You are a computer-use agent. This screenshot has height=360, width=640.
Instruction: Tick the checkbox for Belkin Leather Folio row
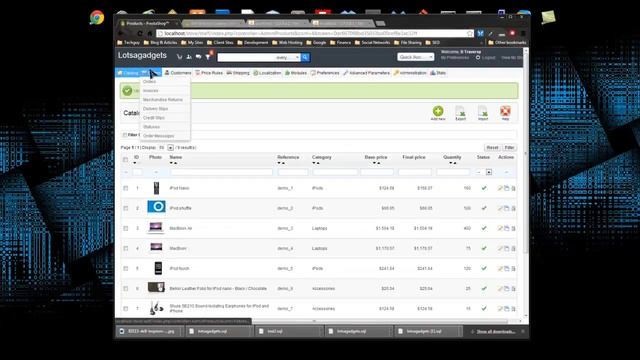pos(126,289)
